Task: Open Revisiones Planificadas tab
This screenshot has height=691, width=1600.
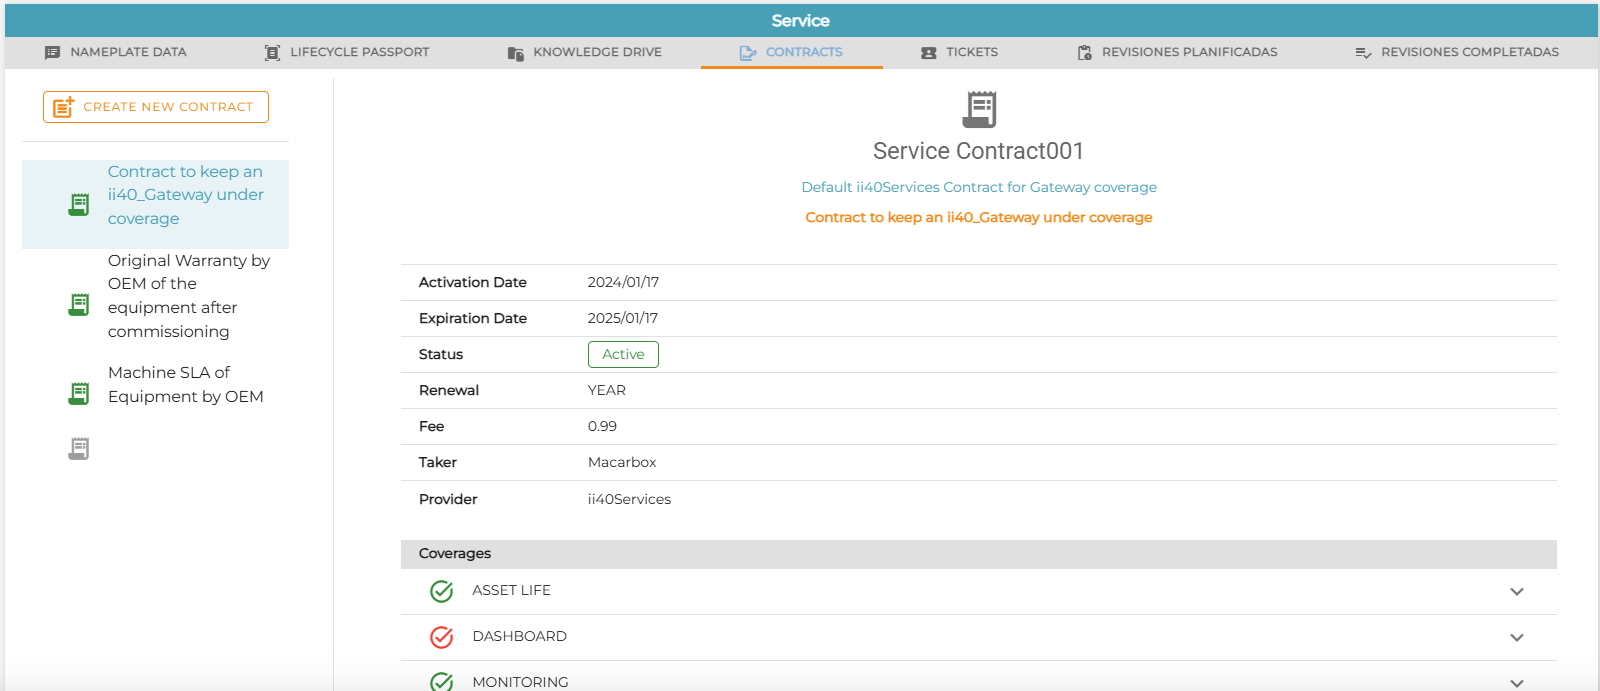Action: (1177, 52)
